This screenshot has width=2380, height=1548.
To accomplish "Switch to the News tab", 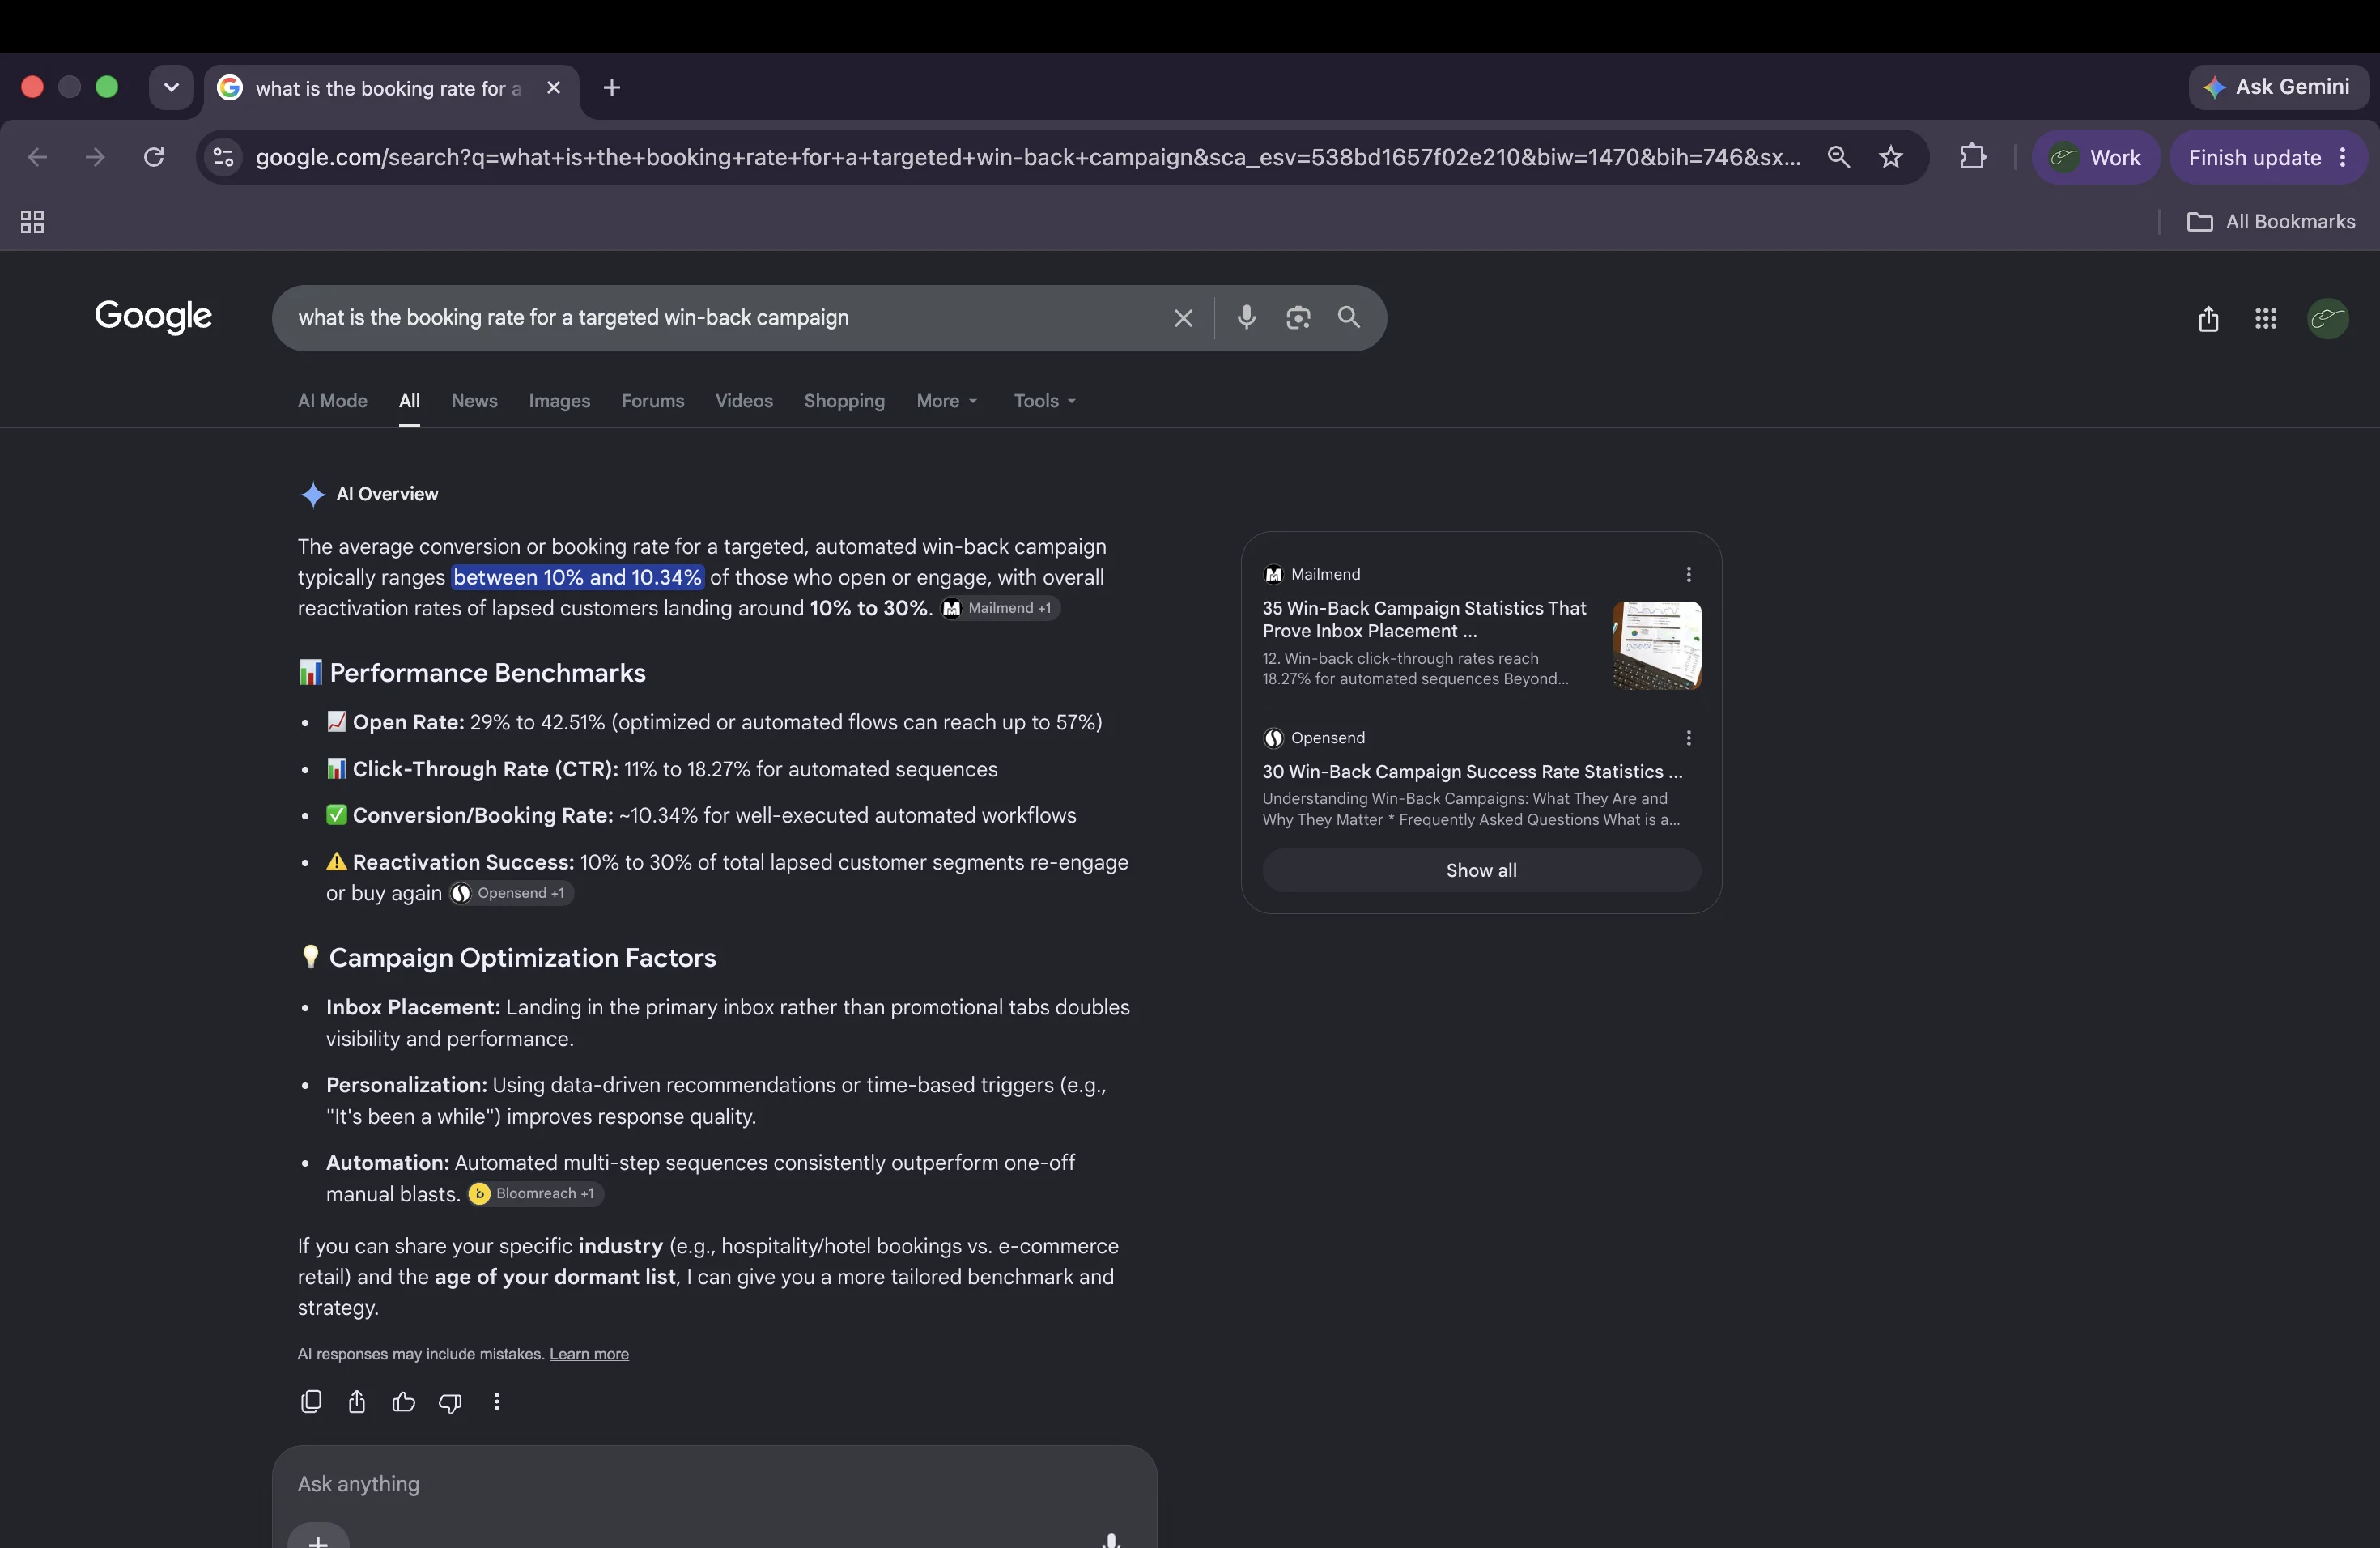I will 474,401.
